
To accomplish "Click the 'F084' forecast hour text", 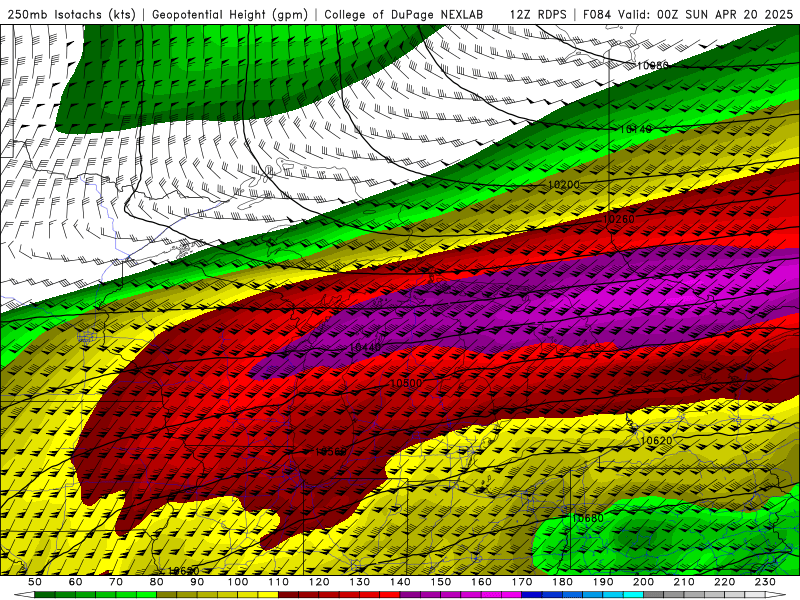I will (x=597, y=15).
